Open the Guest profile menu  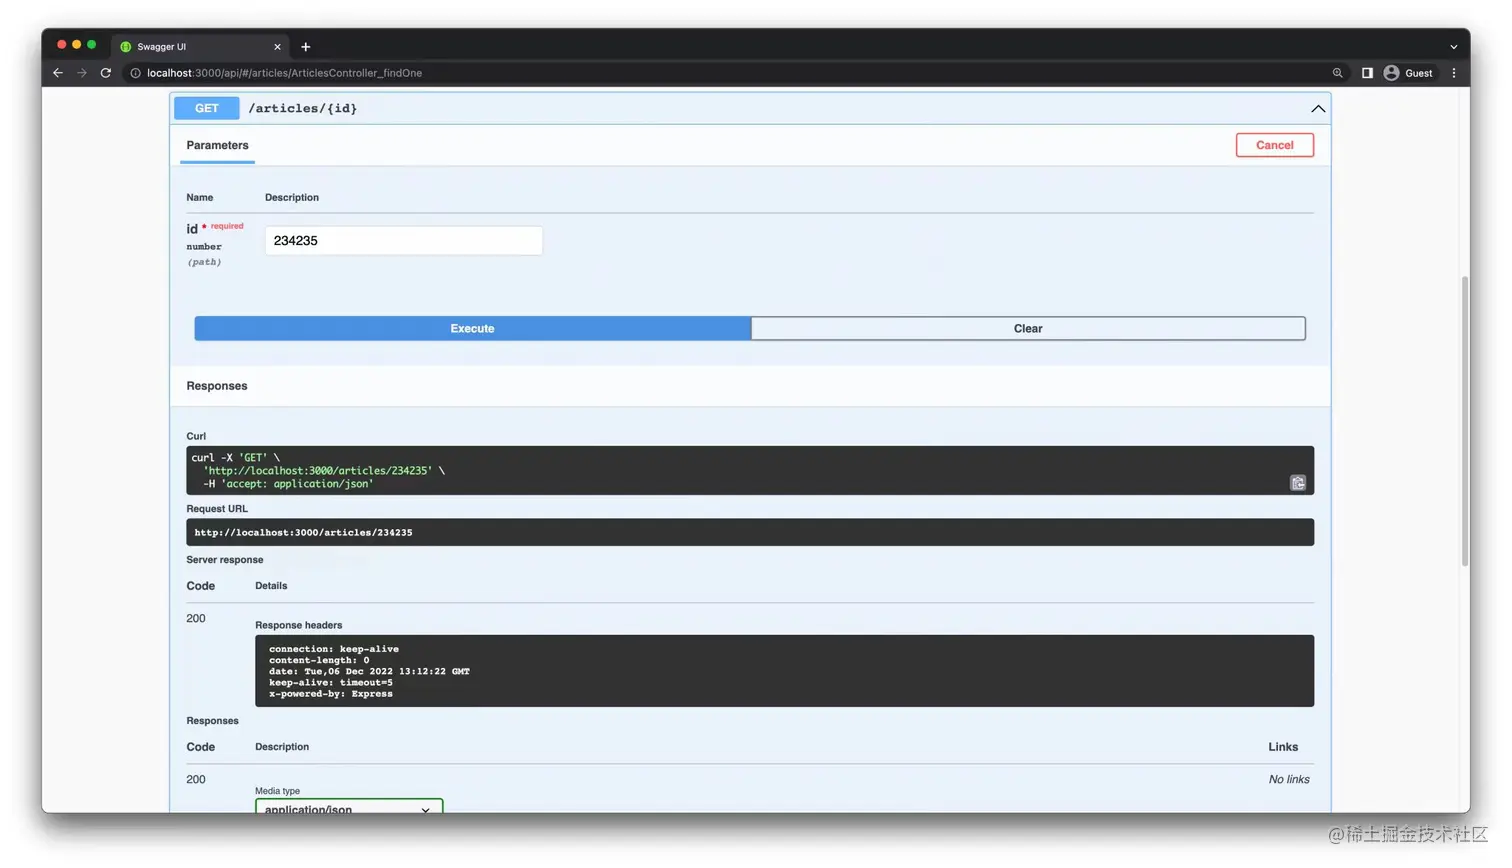[x=1408, y=73]
